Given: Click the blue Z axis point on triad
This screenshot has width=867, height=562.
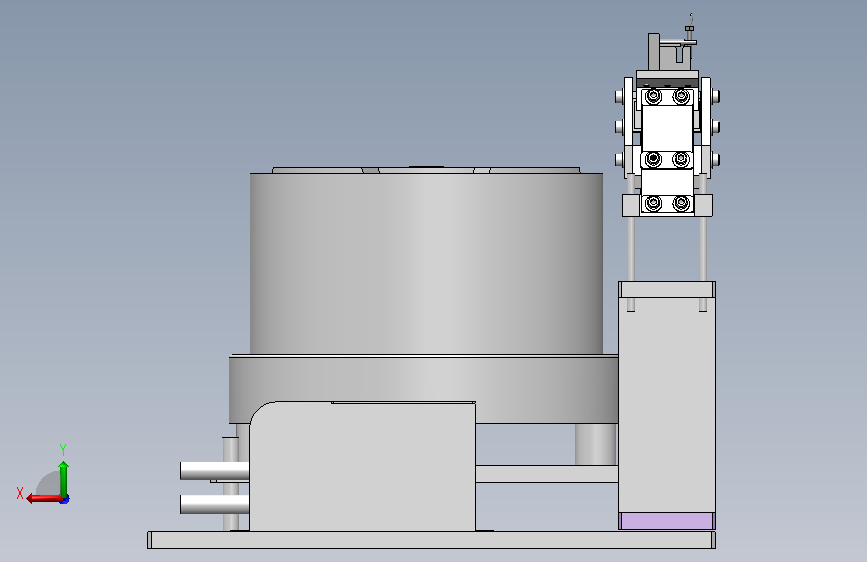Looking at the screenshot, I should pos(65,499).
